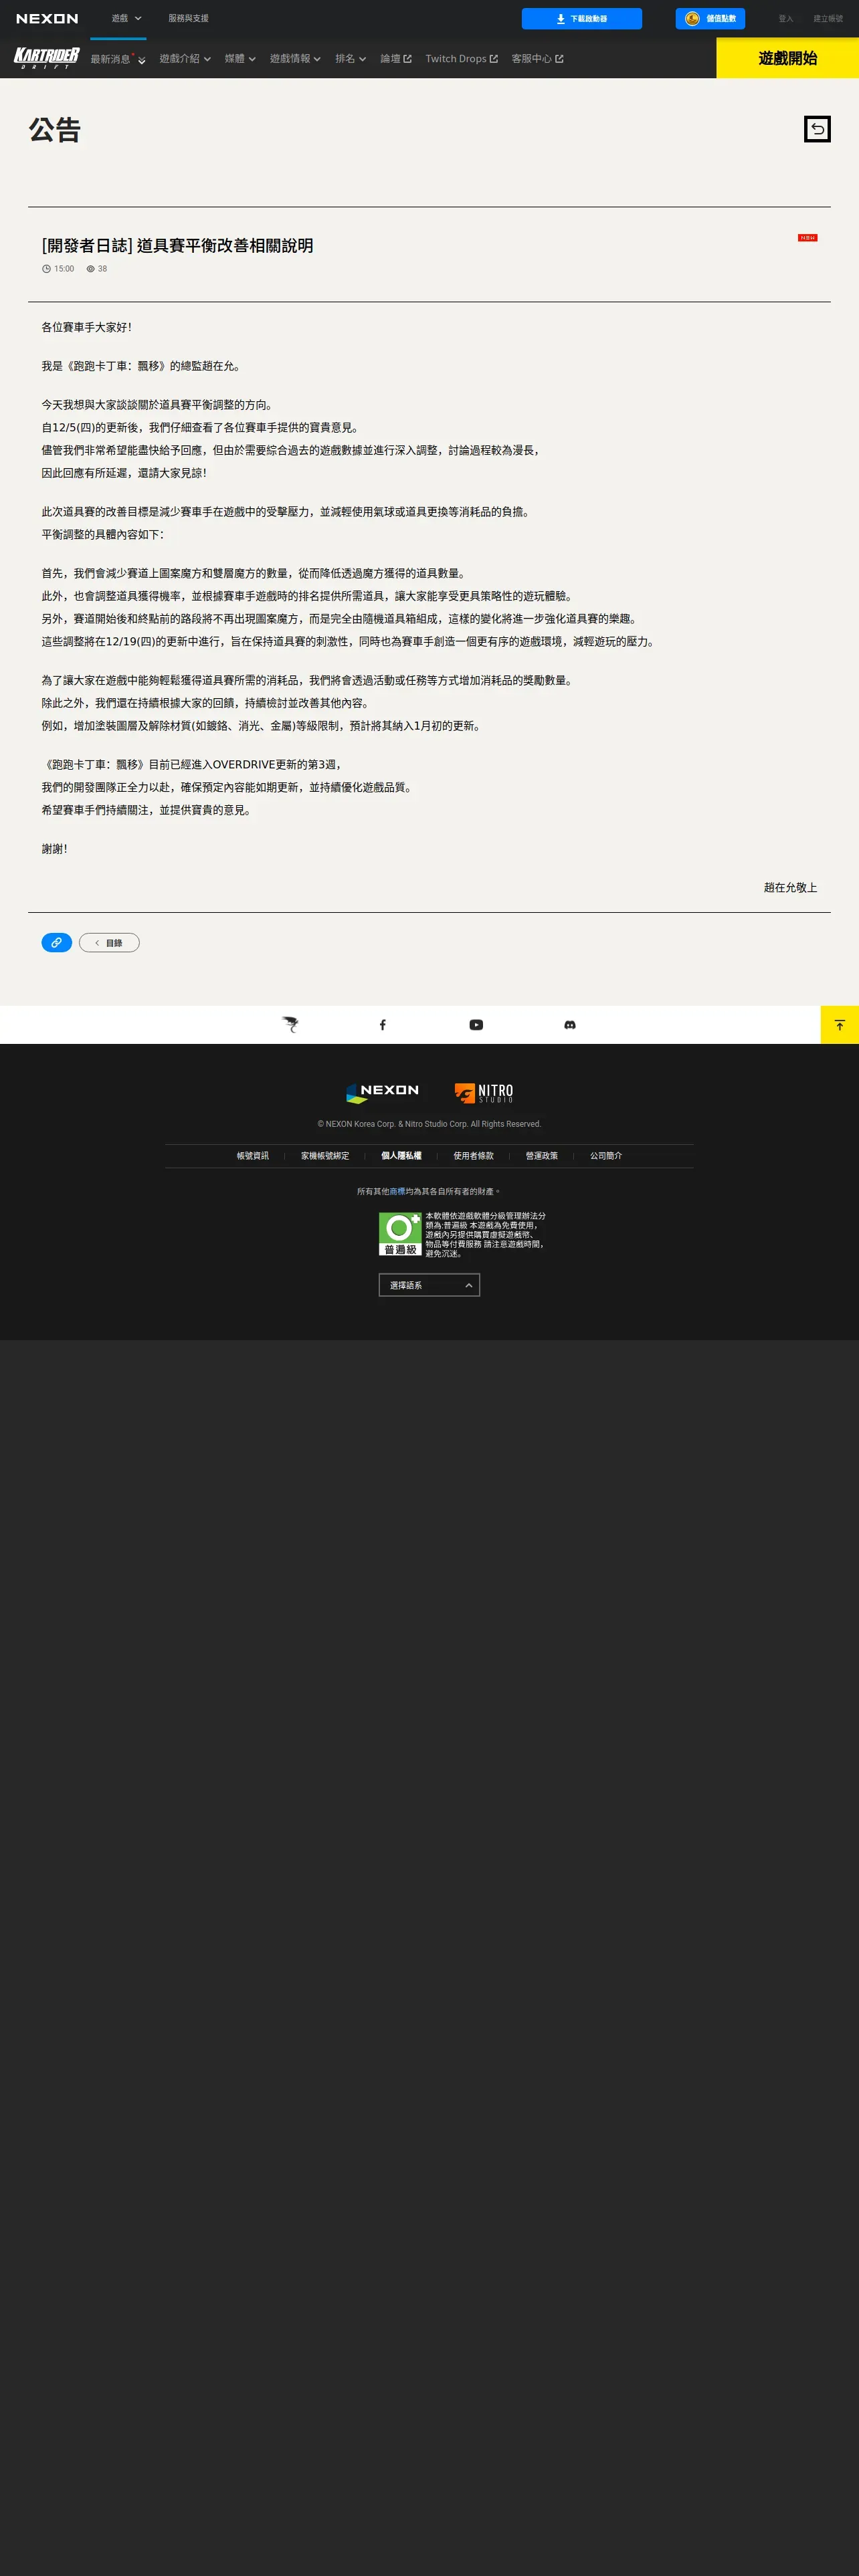859x2576 pixels.
Task: Open 家機帳號綁定 footer link
Action: click(325, 1155)
